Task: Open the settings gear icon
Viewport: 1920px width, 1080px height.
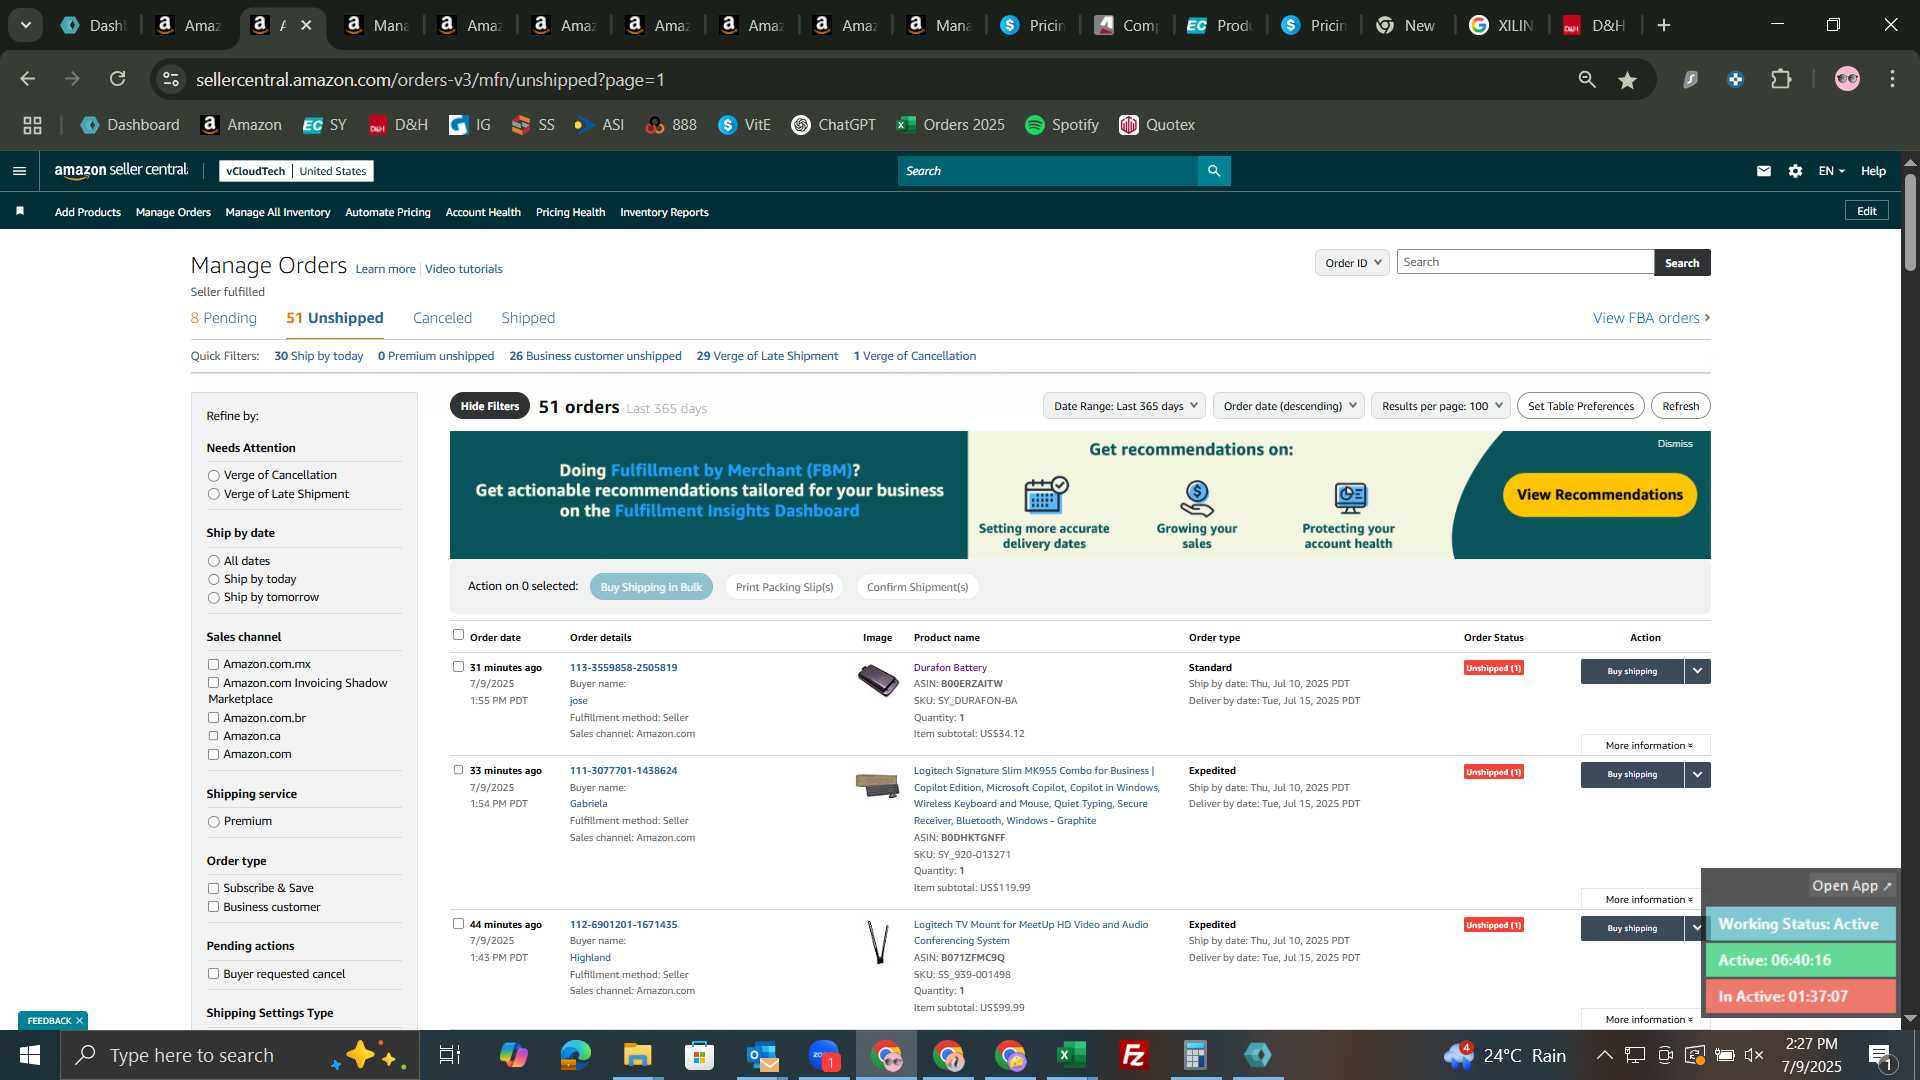Action: (x=1795, y=171)
